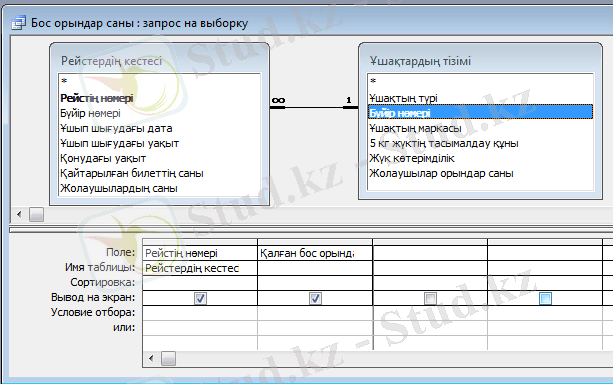Select the asterisk row in the Рейстердің кестесі table
Viewport: 613px width, 384px height.
click(159, 81)
